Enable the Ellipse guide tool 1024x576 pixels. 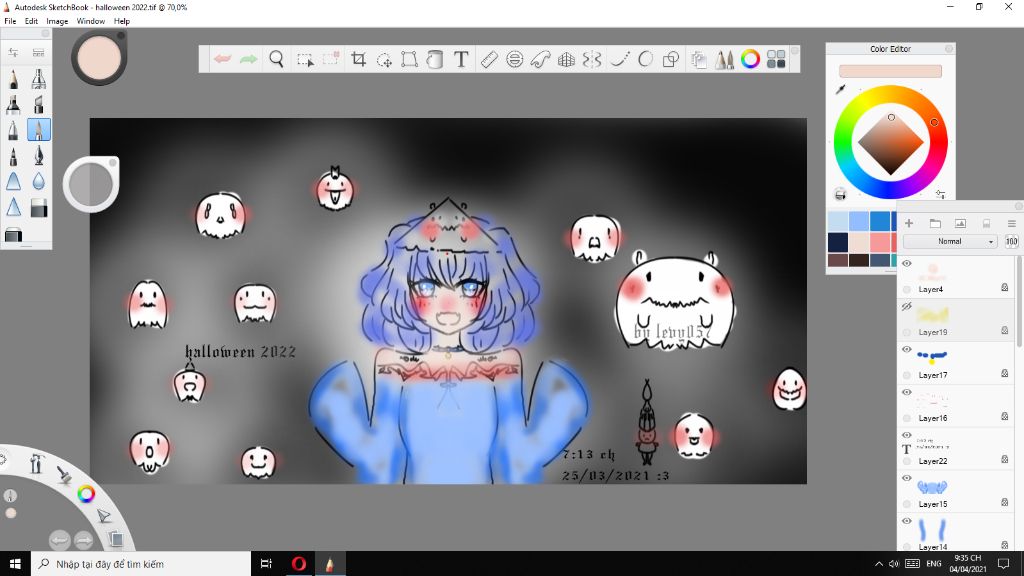[x=515, y=59]
